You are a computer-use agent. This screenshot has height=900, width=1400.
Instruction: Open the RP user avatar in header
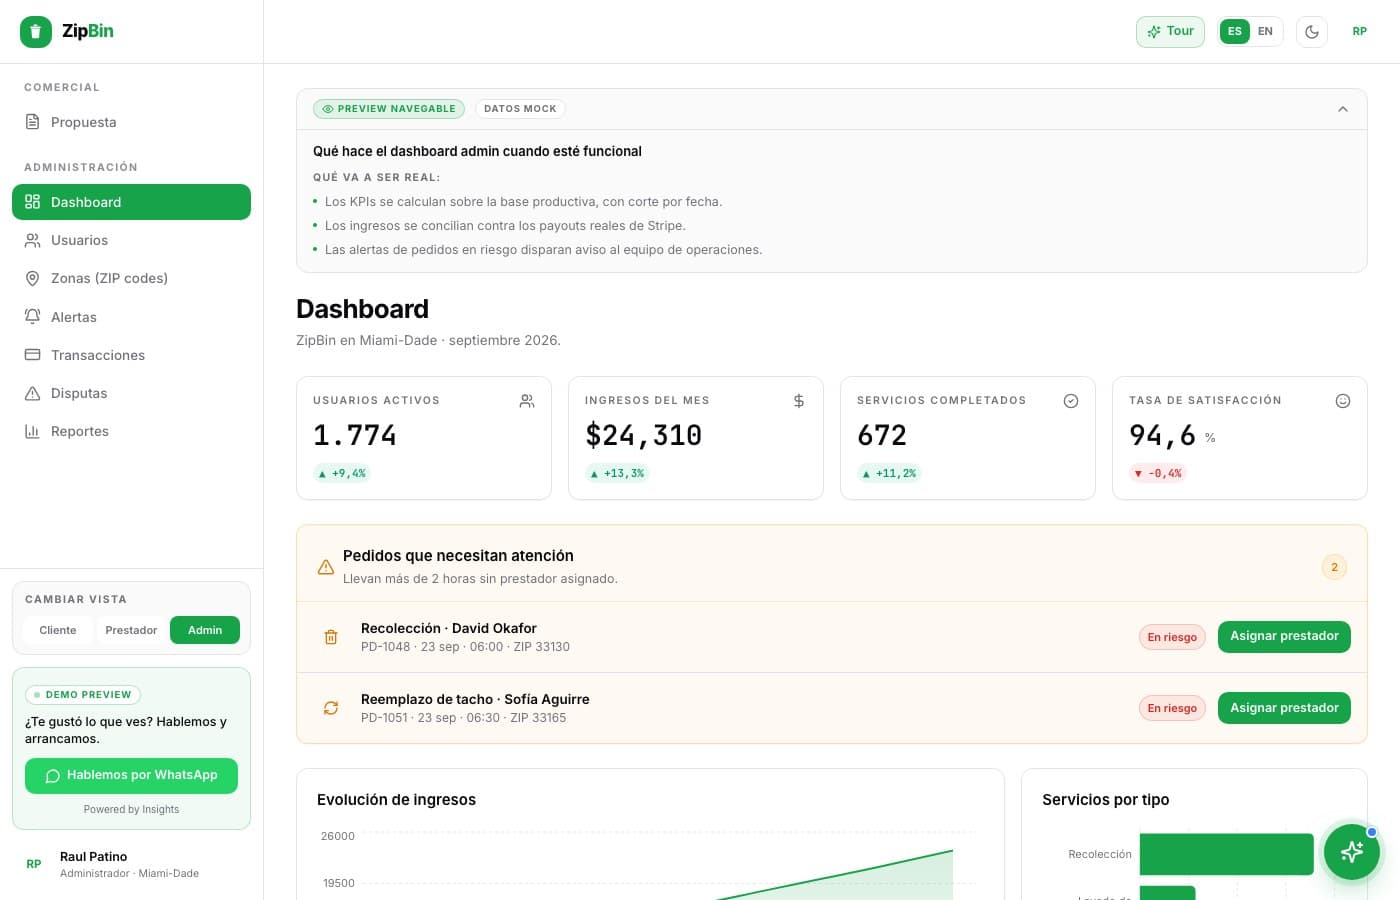pos(1360,32)
